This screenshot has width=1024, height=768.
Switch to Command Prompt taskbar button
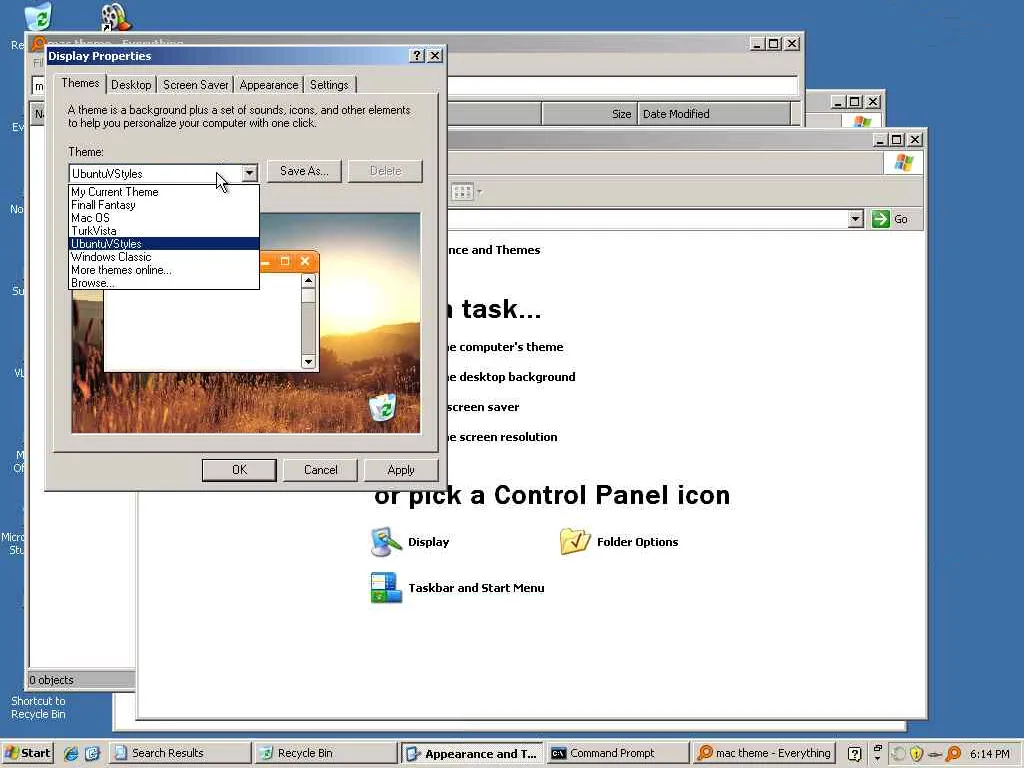[x=618, y=753]
